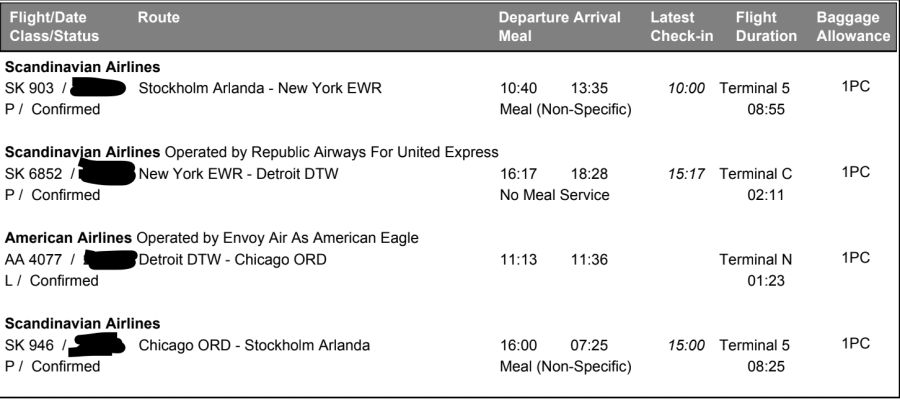The image size is (900, 400).
Task: Click the American Airlines carrier name
Action: coord(69,238)
